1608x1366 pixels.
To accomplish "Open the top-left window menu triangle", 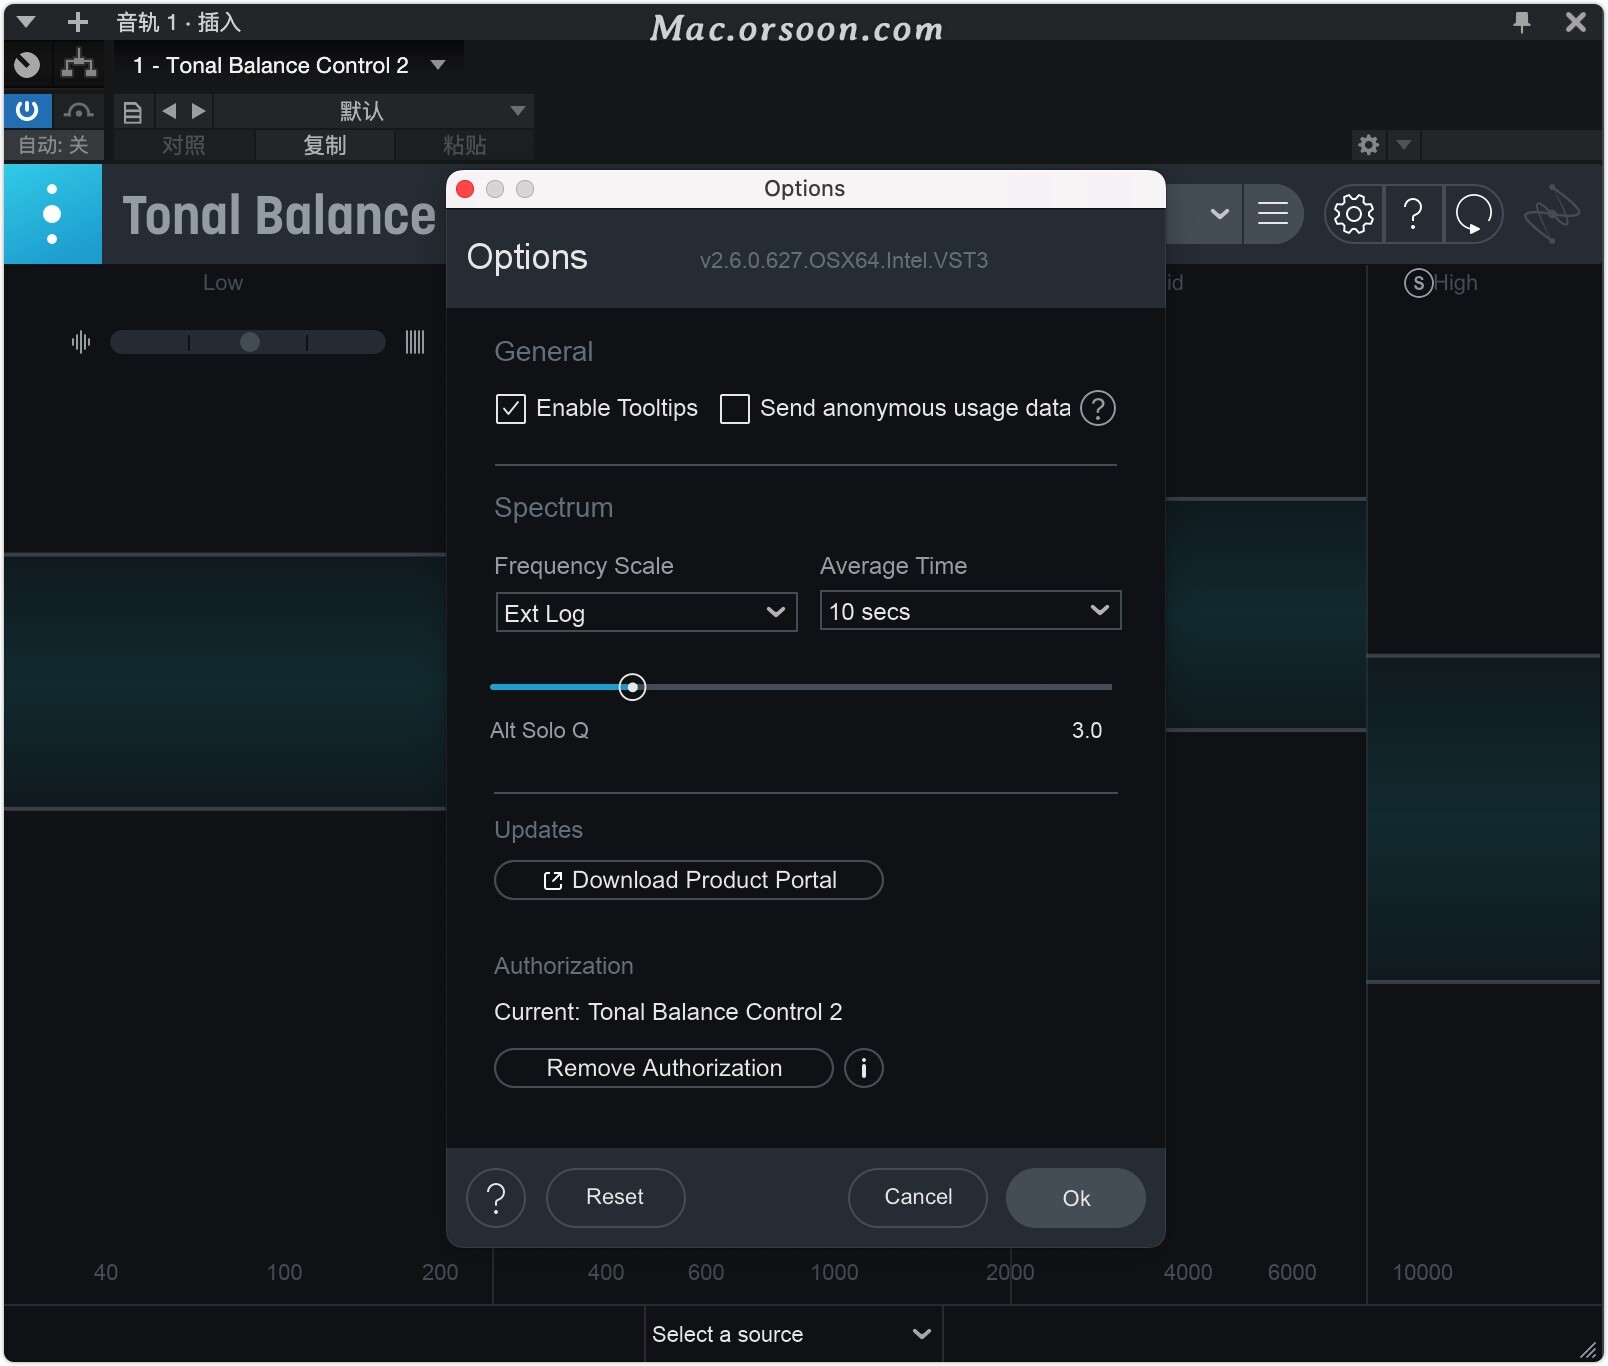I will [x=26, y=22].
